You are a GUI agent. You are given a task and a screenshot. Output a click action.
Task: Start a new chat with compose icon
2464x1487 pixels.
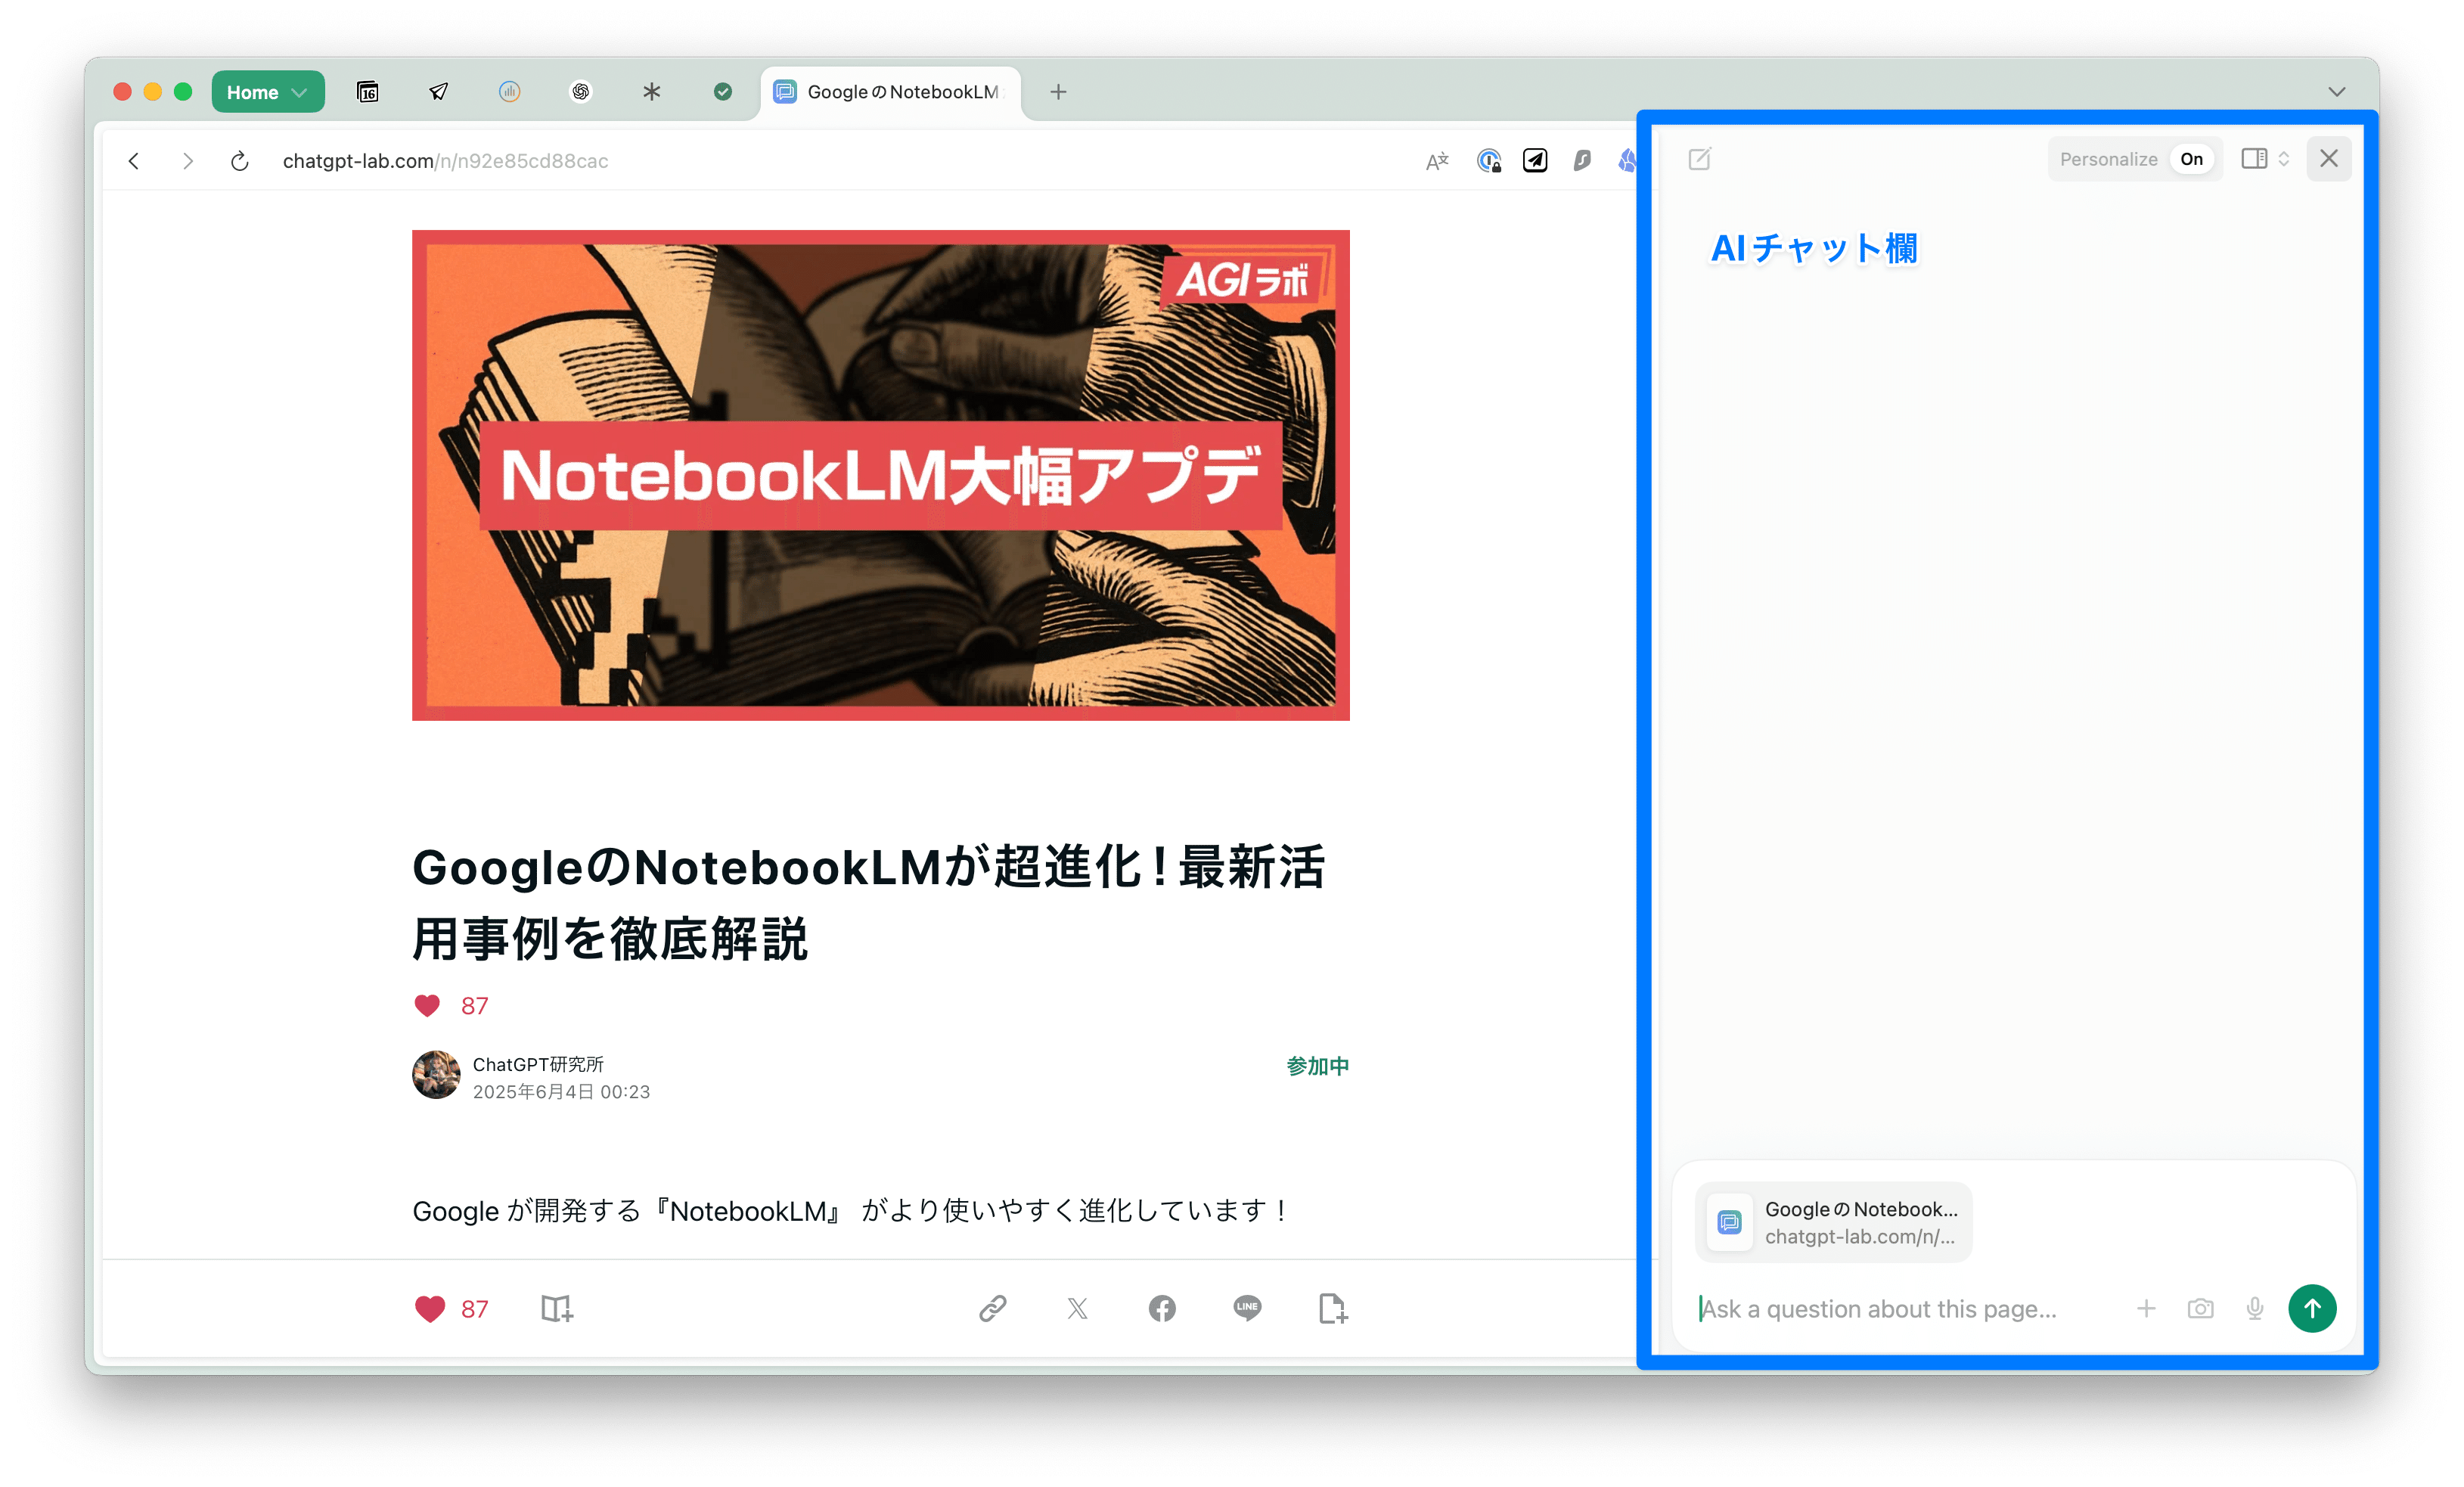[1699, 159]
